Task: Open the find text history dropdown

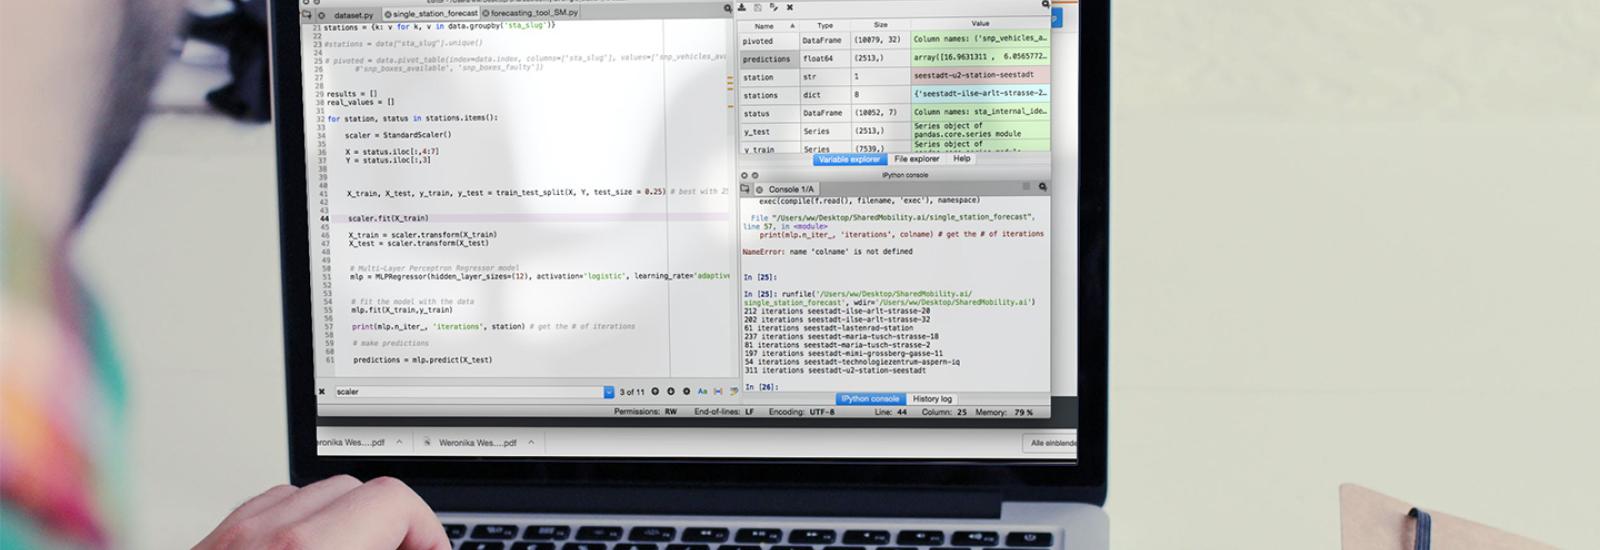Action: (609, 392)
